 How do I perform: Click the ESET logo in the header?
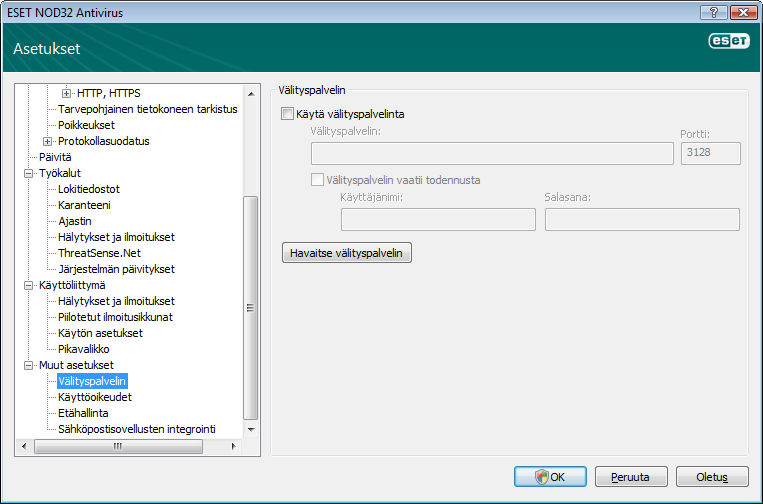pos(728,41)
